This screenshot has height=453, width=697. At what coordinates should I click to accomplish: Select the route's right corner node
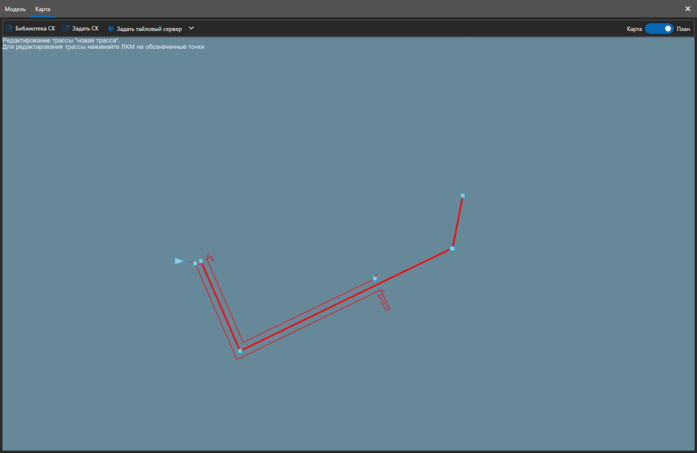452,249
